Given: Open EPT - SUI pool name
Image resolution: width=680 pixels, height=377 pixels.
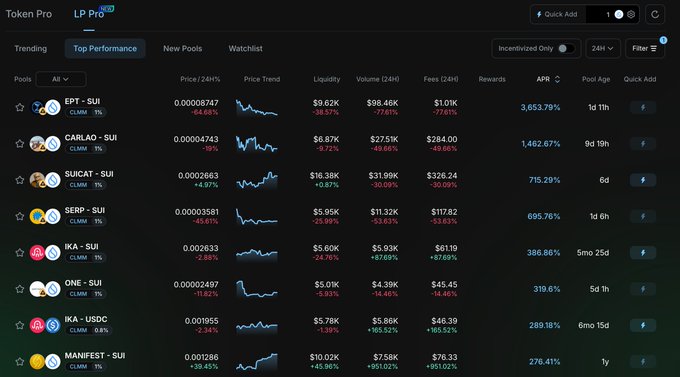Looking at the screenshot, I should (82, 102).
